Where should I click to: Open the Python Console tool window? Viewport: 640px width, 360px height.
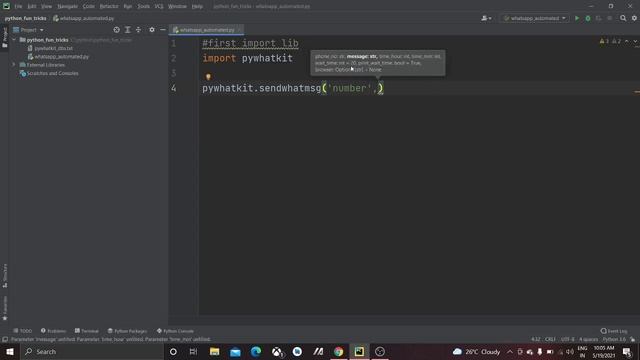point(175,331)
